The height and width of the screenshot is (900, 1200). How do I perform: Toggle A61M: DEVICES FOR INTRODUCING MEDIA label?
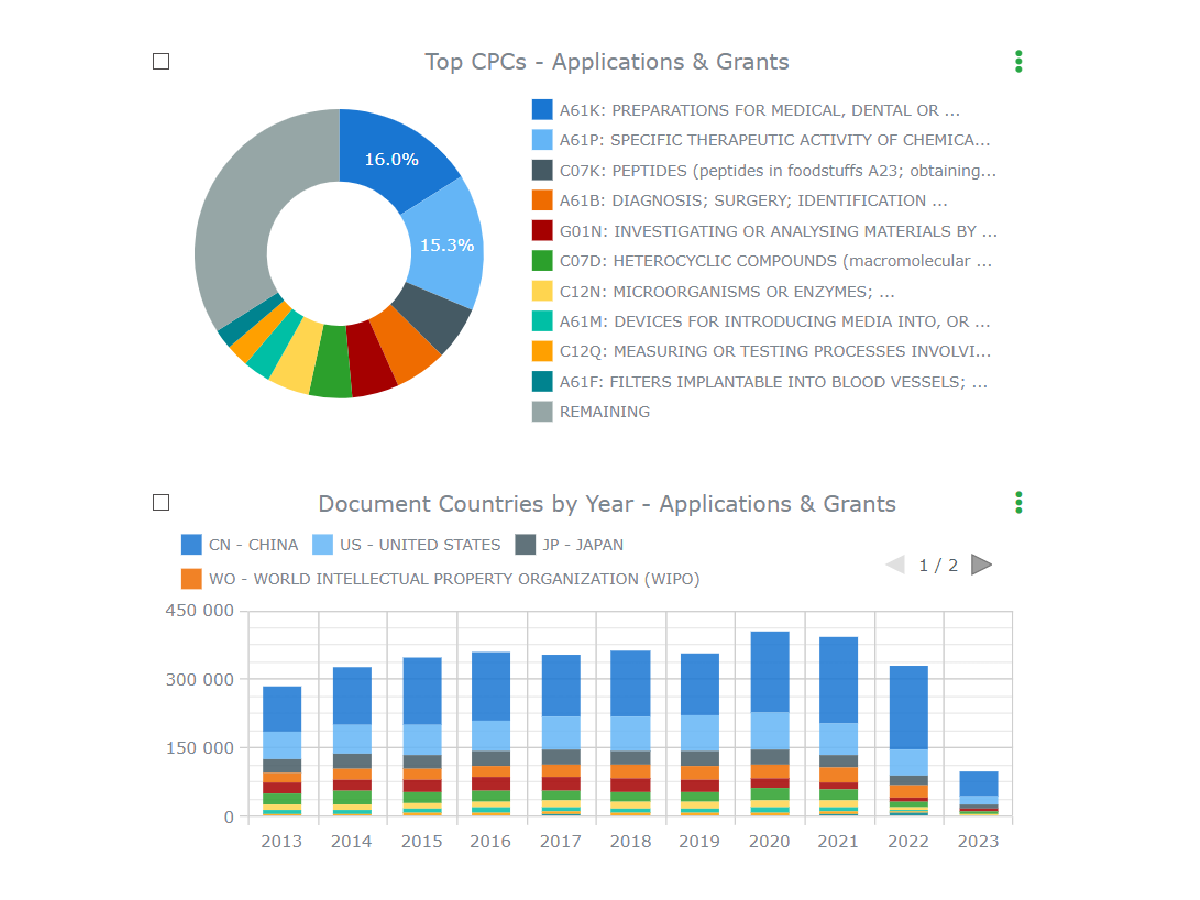775,321
